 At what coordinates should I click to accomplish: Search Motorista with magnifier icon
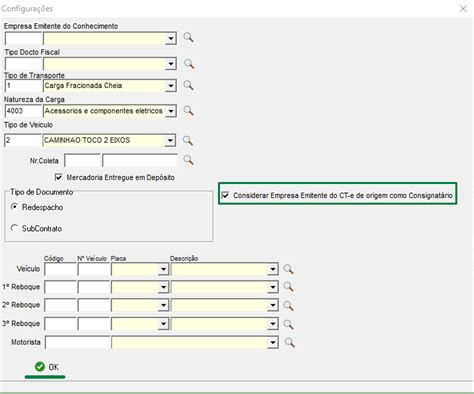(x=290, y=342)
